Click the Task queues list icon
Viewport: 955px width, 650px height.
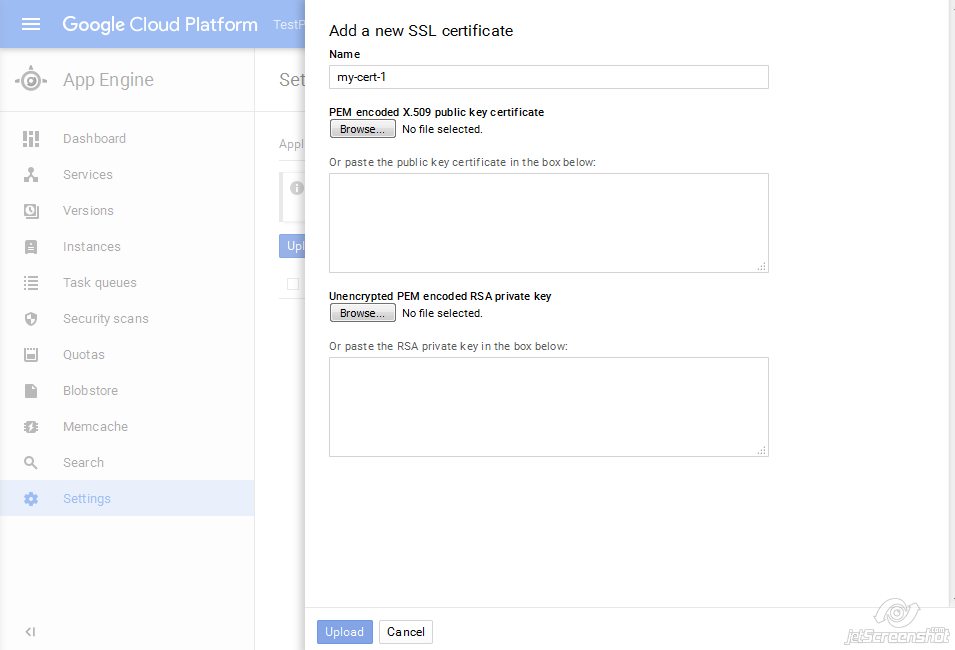31,283
